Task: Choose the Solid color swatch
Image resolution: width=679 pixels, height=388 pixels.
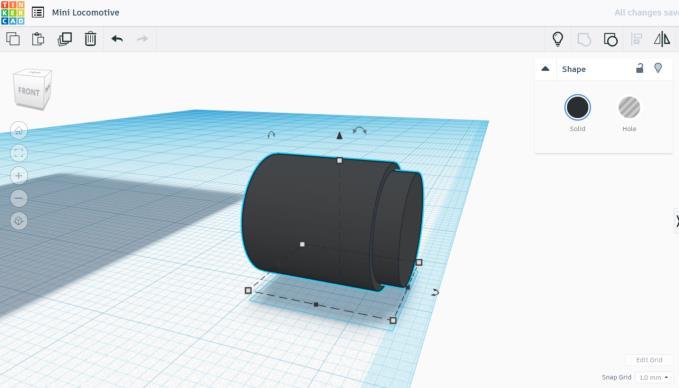Action: 577,107
